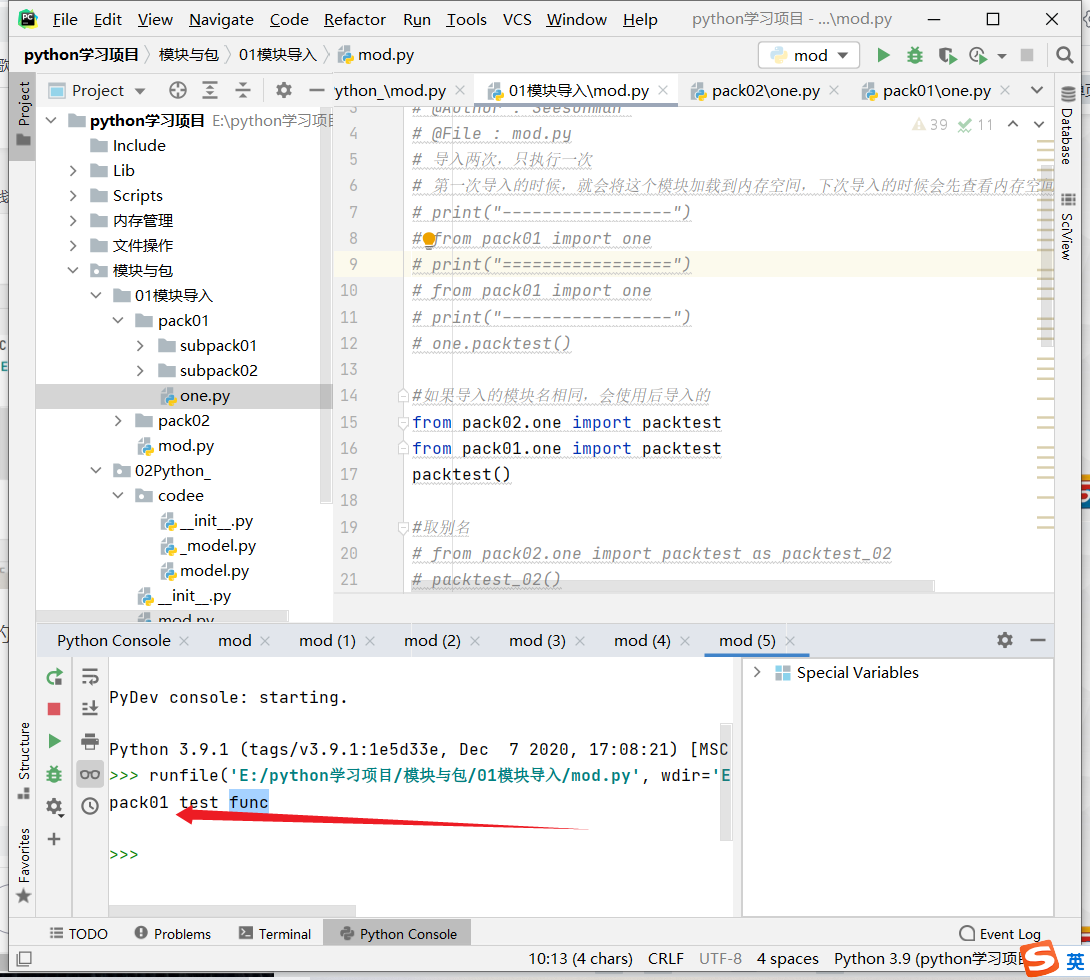
Task: Open the File menu
Action: click(65, 19)
